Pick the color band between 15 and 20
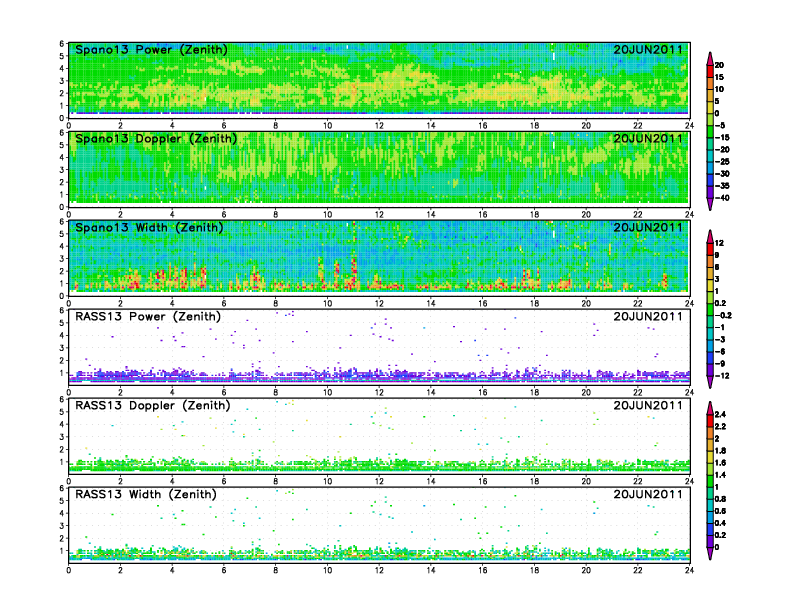Viewport: 792px width, 612px height. [x=711, y=71]
